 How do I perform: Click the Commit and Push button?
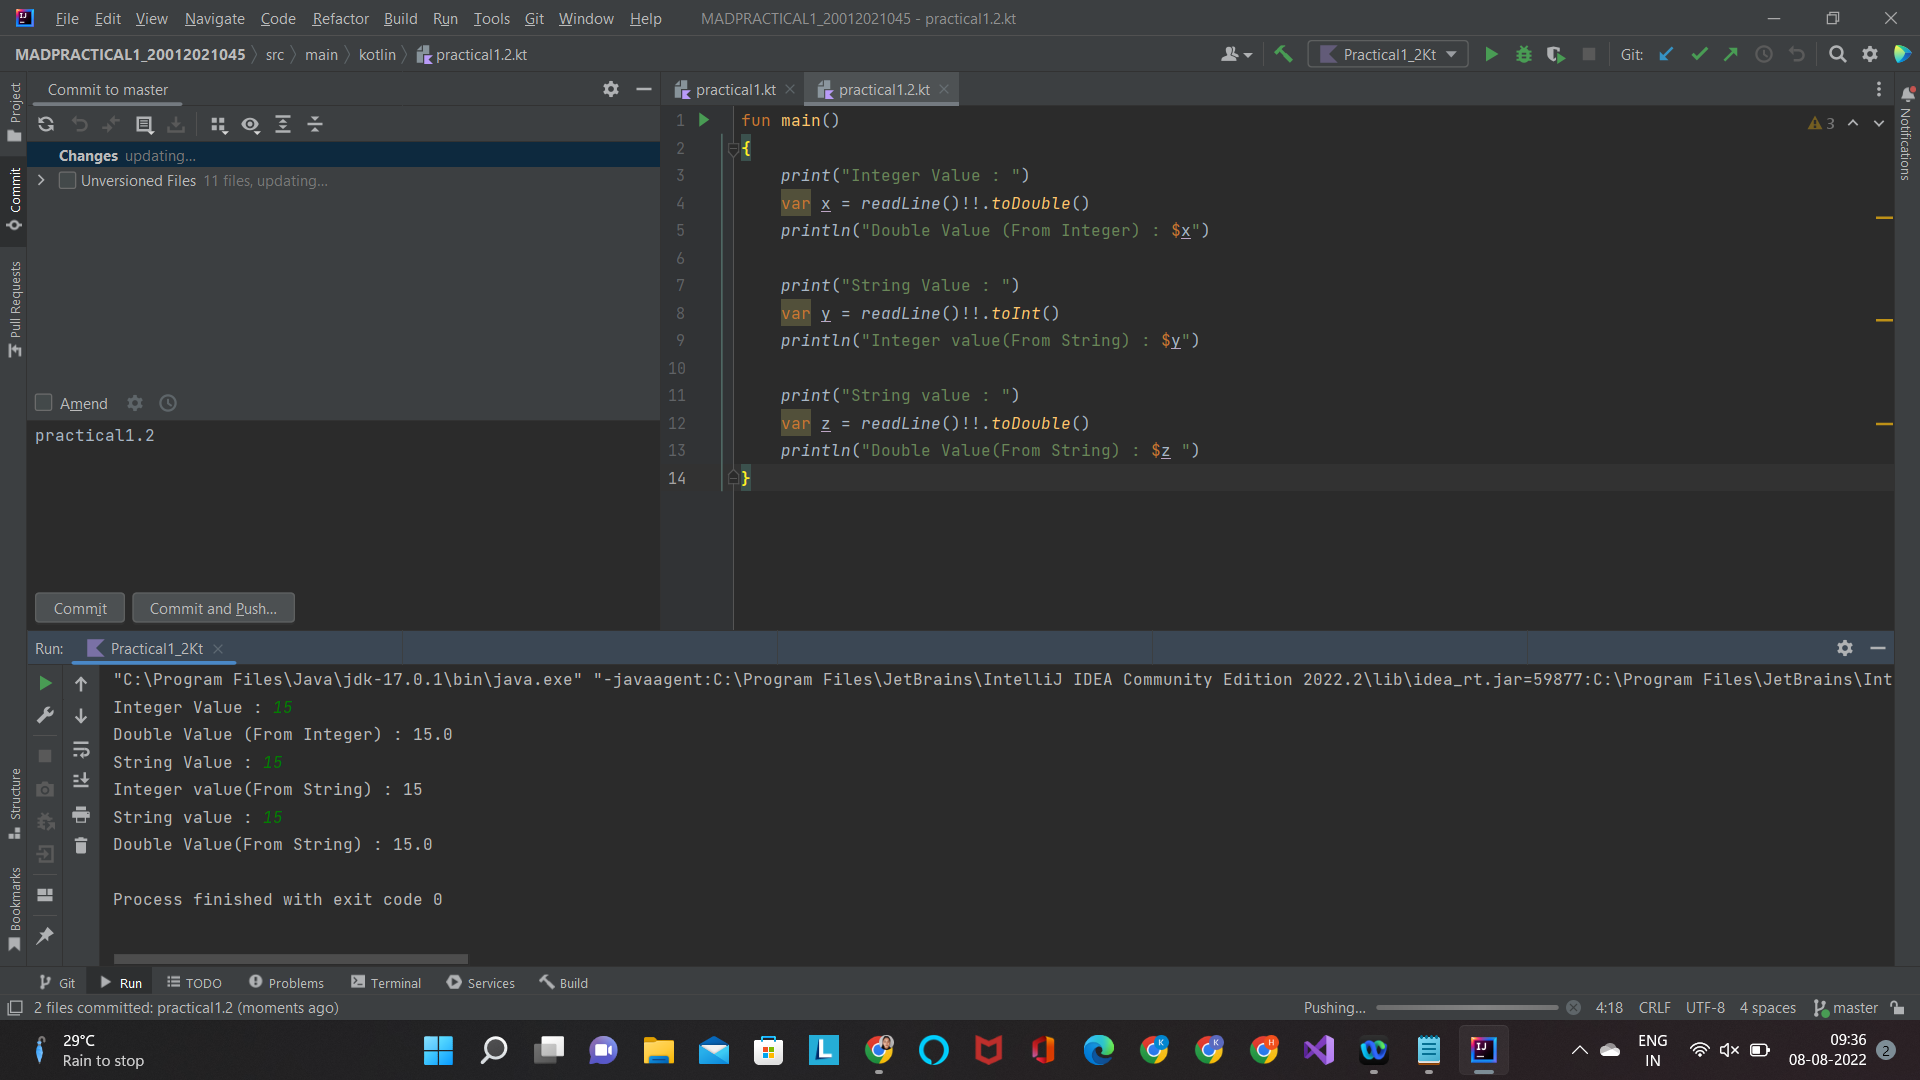pos(213,608)
